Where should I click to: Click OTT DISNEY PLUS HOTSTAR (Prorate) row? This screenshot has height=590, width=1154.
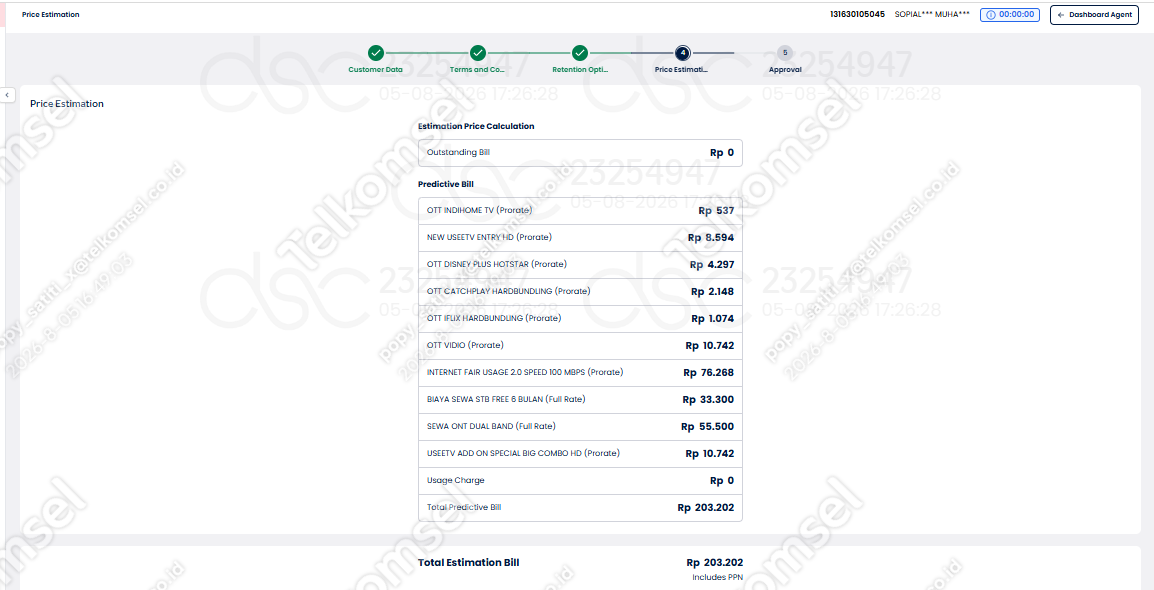click(580, 264)
